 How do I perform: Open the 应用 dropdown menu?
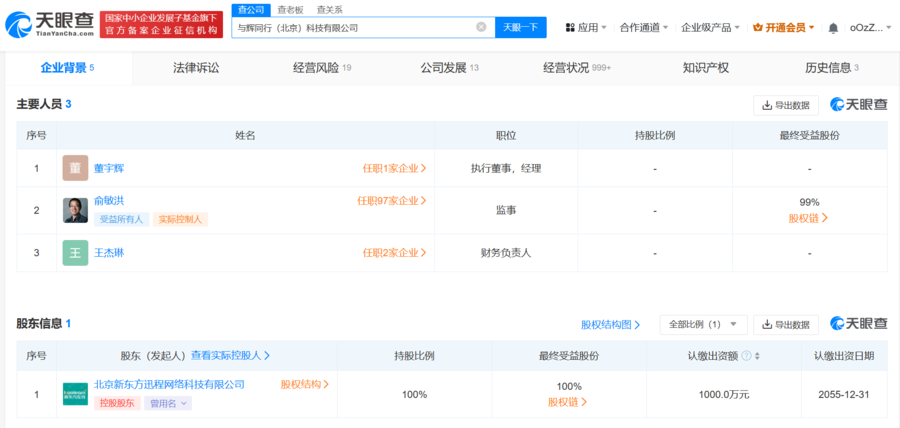[x=587, y=28]
